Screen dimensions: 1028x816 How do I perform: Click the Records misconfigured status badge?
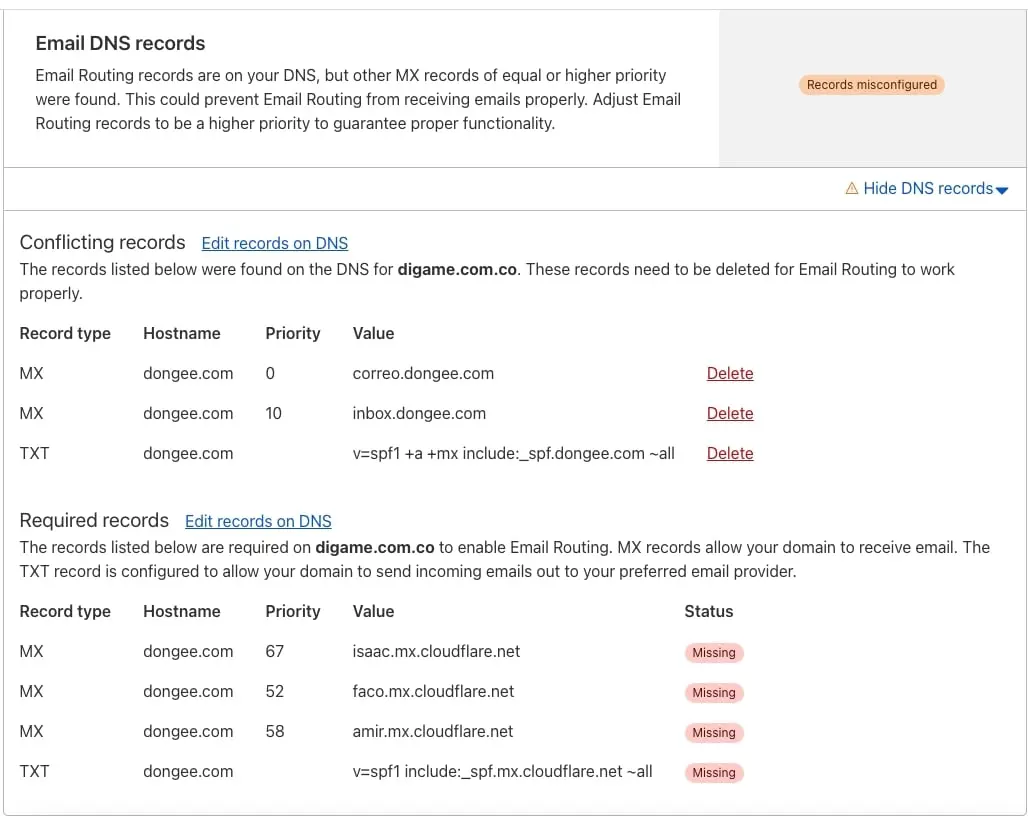tap(871, 85)
